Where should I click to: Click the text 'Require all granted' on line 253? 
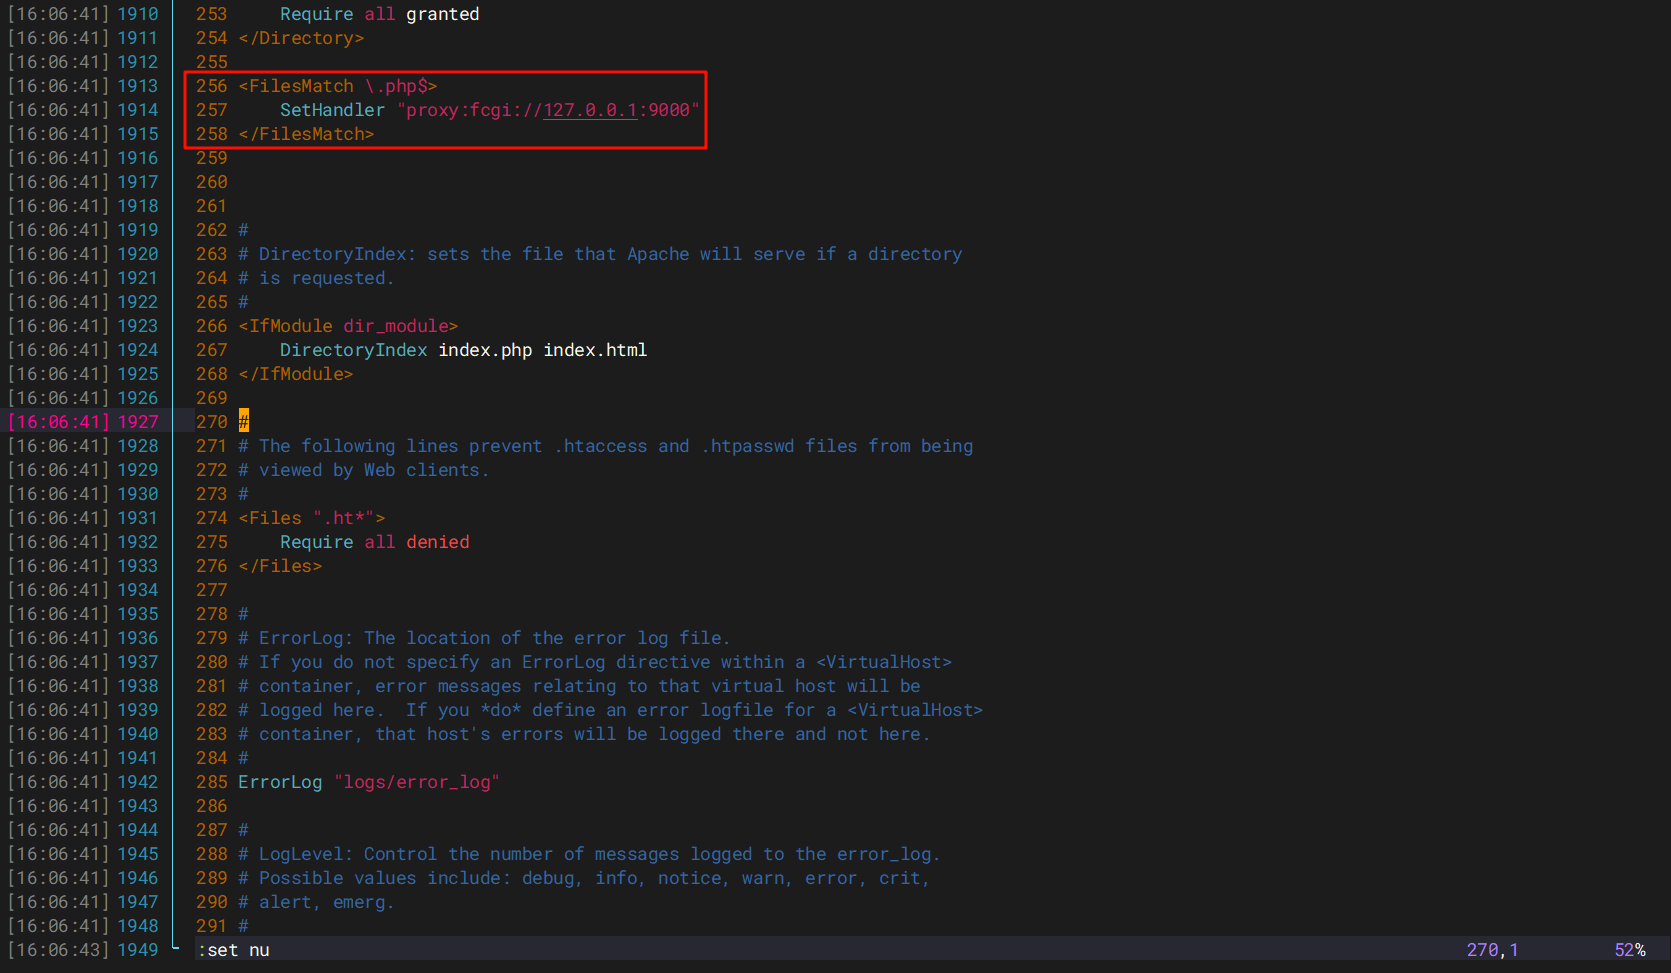379,14
